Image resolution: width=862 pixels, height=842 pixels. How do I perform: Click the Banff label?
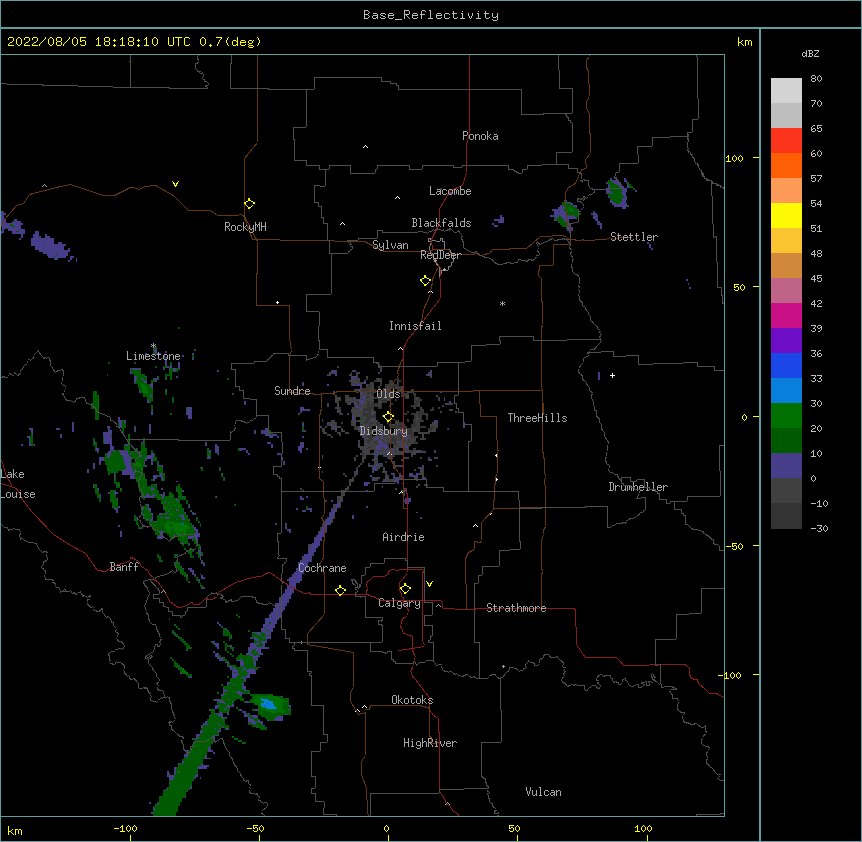pos(124,567)
